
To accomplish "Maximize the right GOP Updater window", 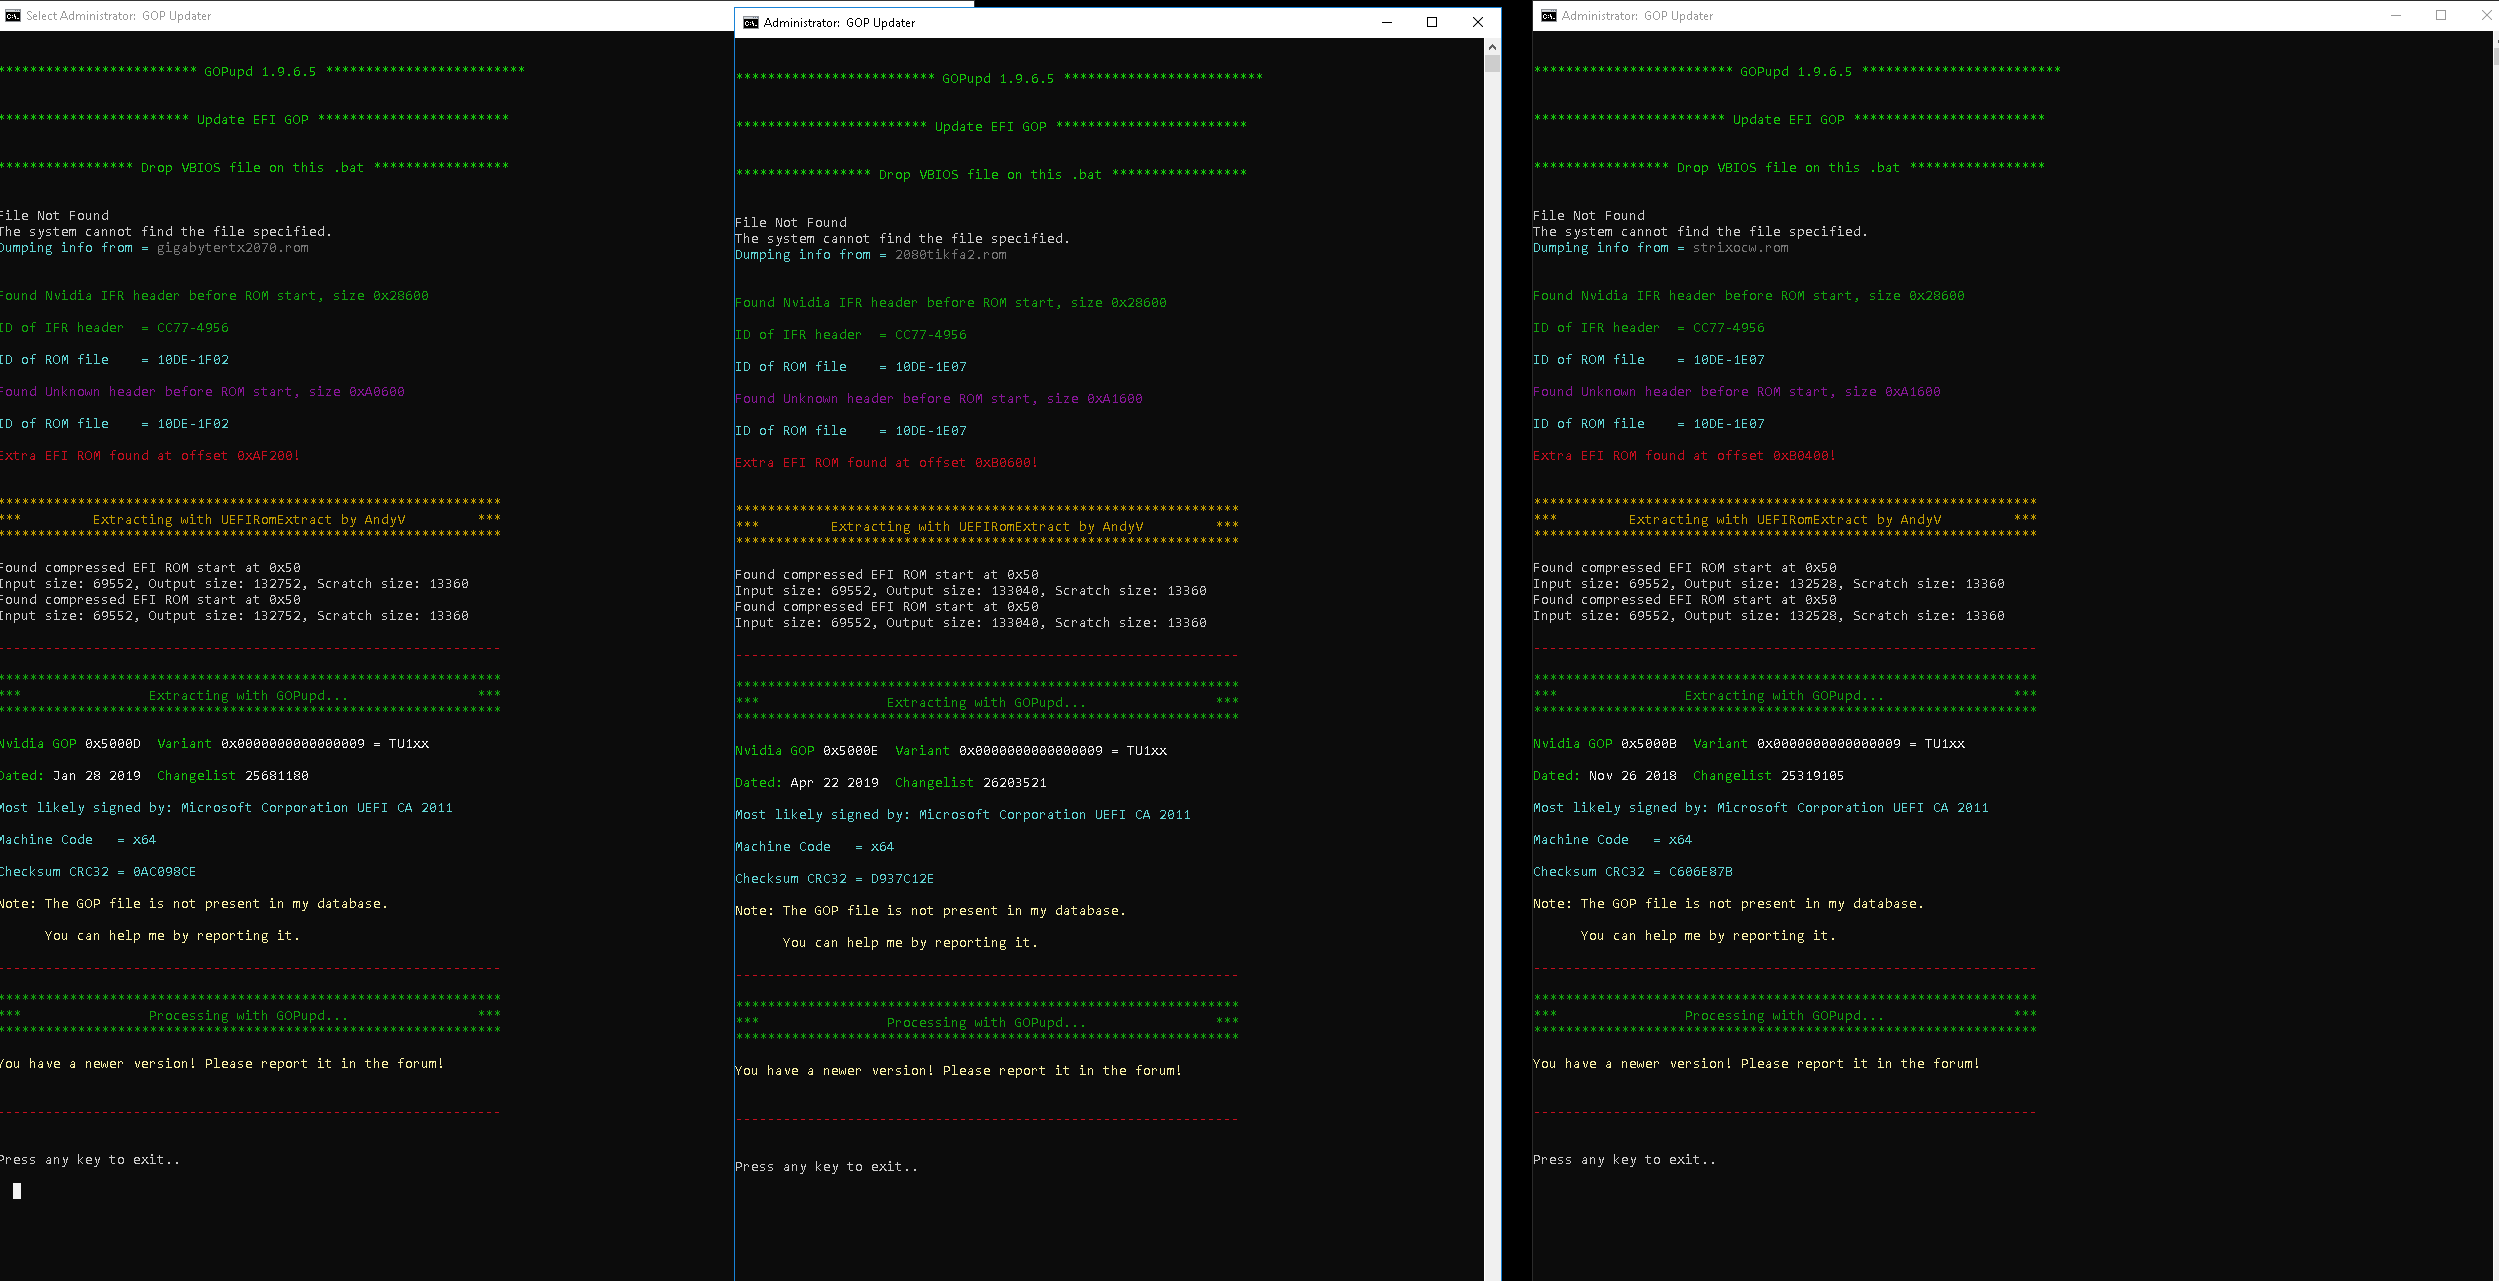I will pos(2441,16).
